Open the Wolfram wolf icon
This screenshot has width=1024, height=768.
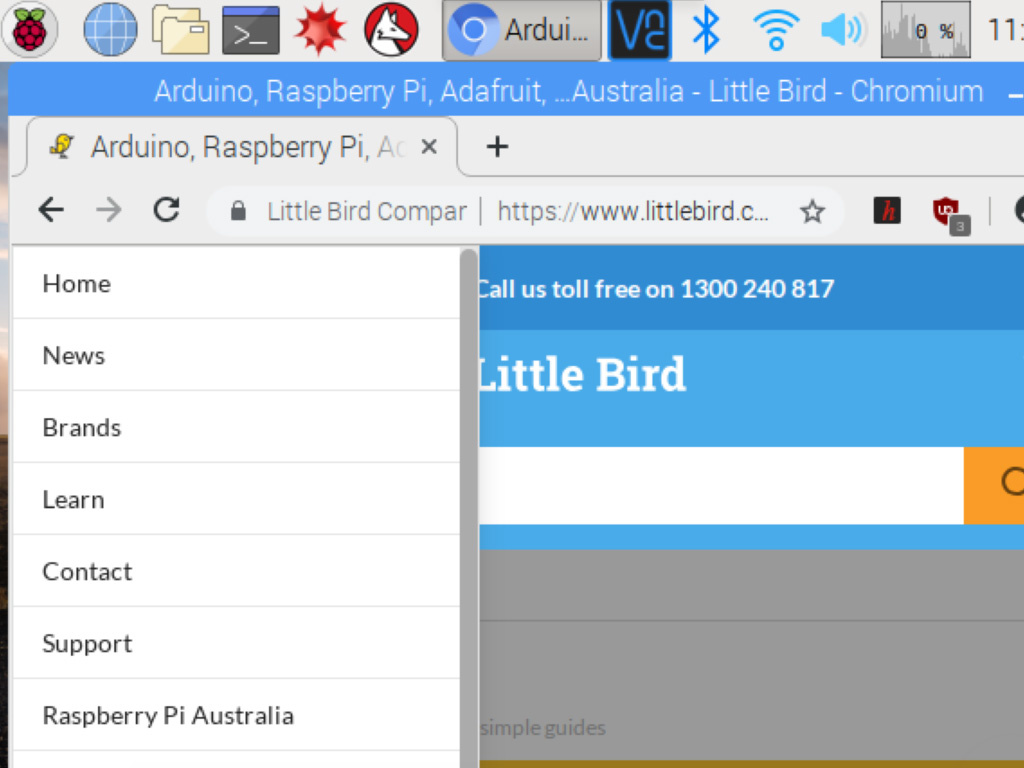(x=391, y=29)
